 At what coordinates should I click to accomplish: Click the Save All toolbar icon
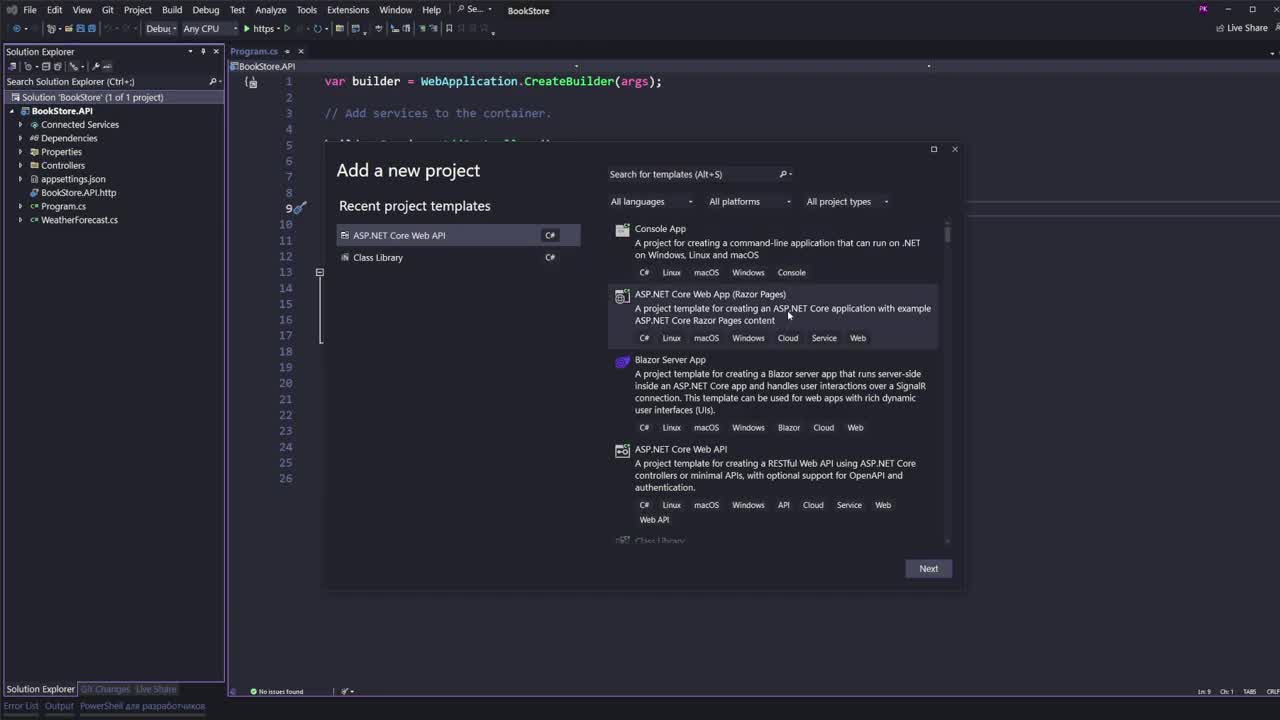[92, 28]
